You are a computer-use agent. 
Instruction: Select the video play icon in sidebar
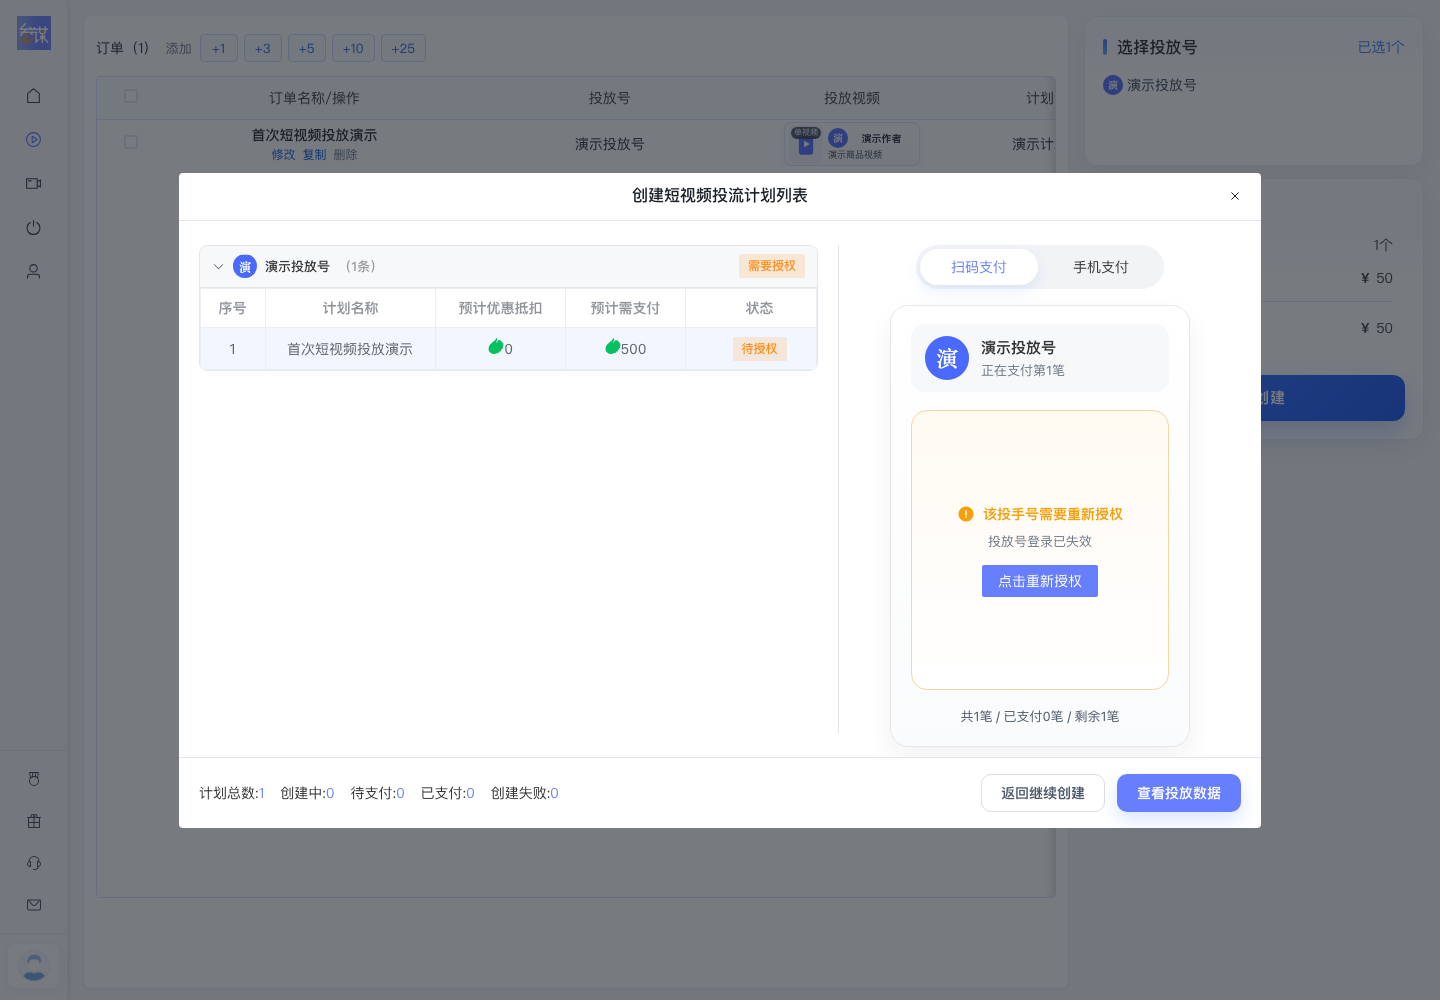[x=33, y=140]
